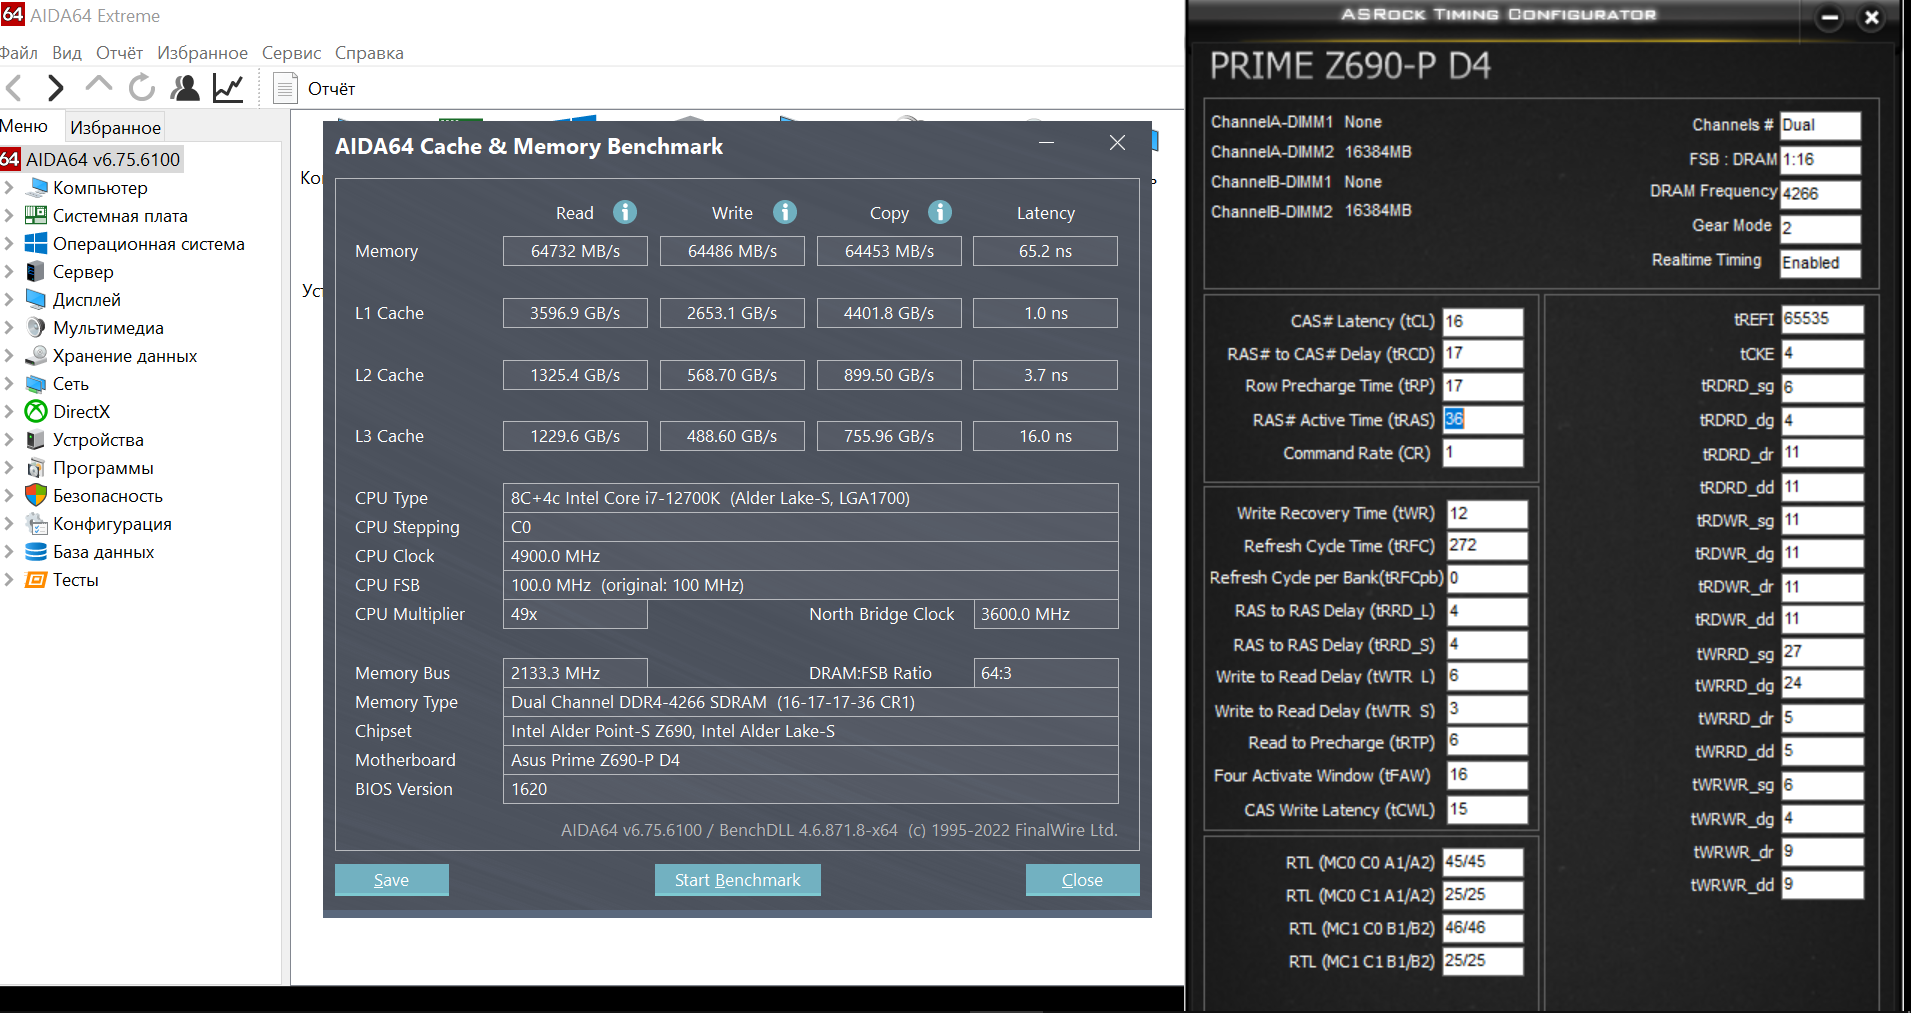Expand the Сервер tree node
This screenshot has width=1911, height=1013.
click(x=8, y=271)
